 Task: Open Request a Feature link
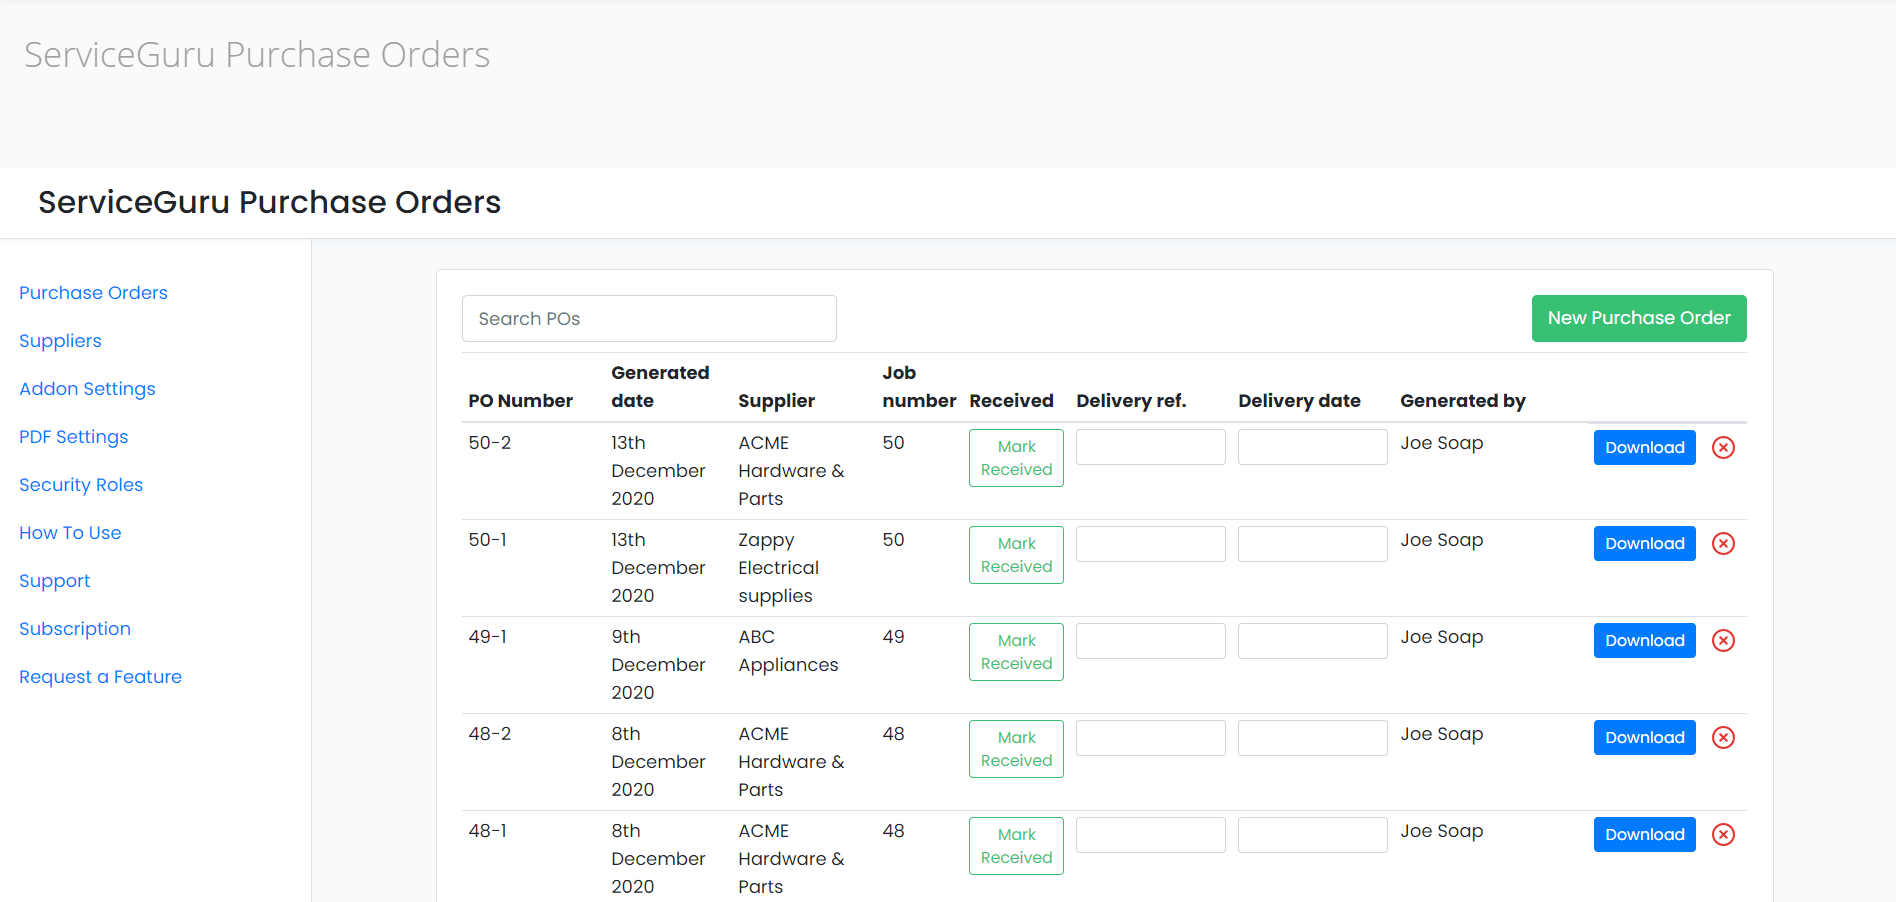(x=100, y=677)
